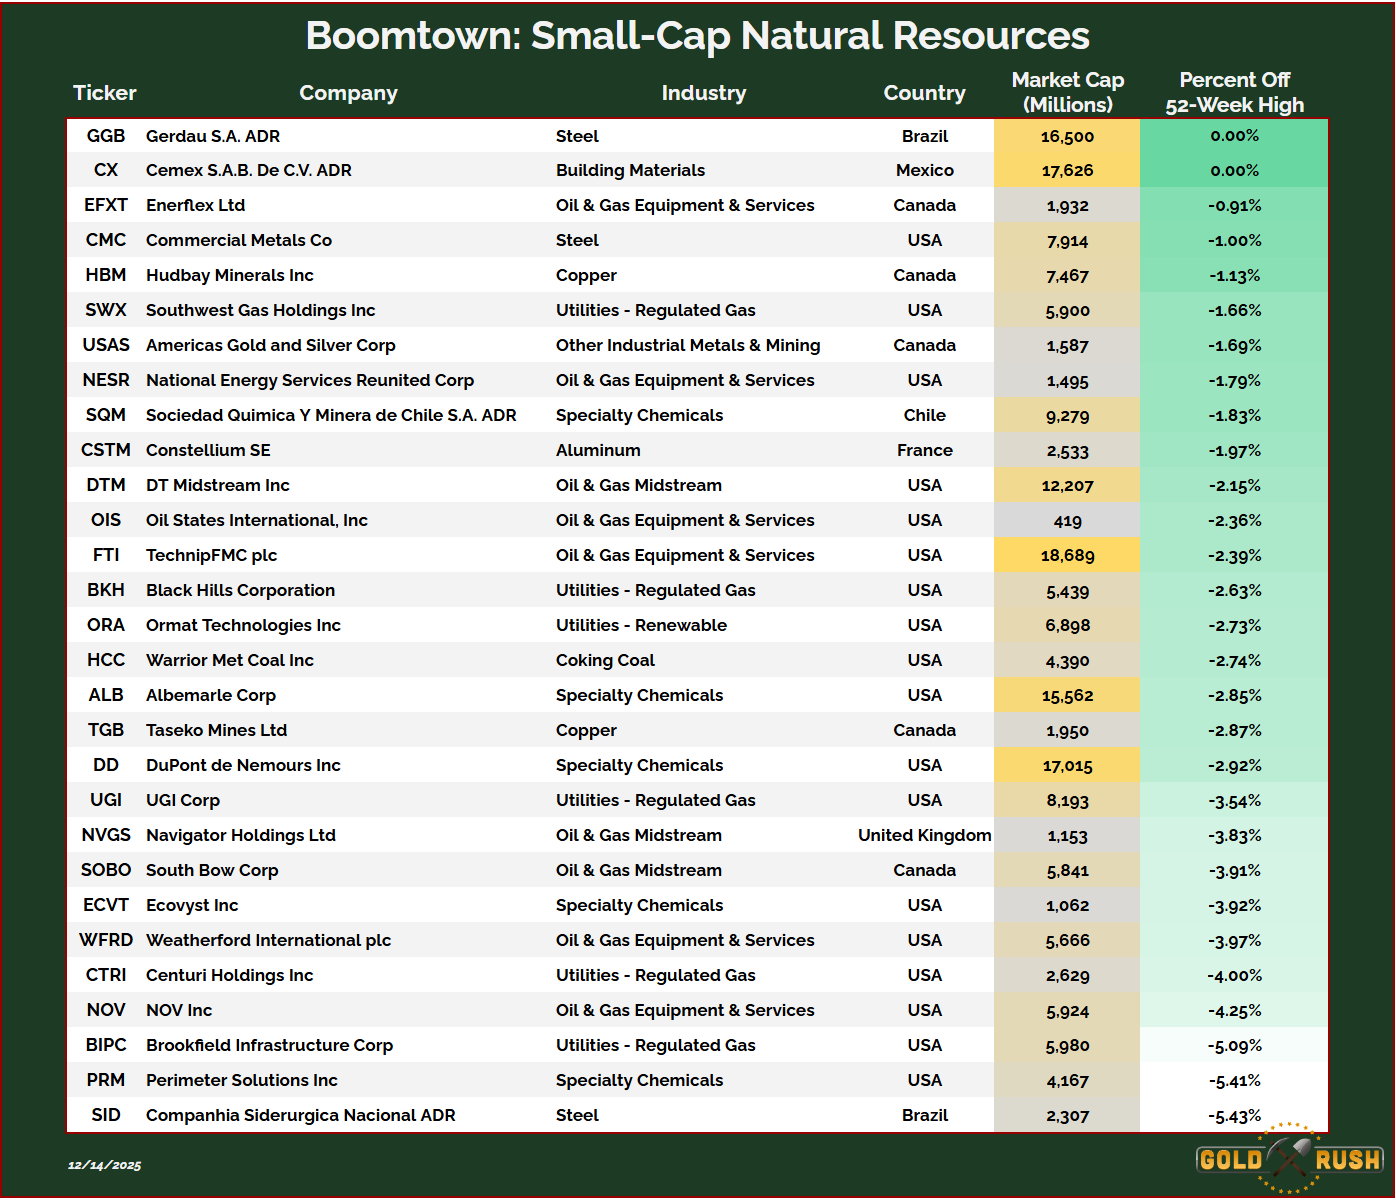The image size is (1396, 1201).
Task: Open the GGB ticker symbol
Action: tap(106, 136)
